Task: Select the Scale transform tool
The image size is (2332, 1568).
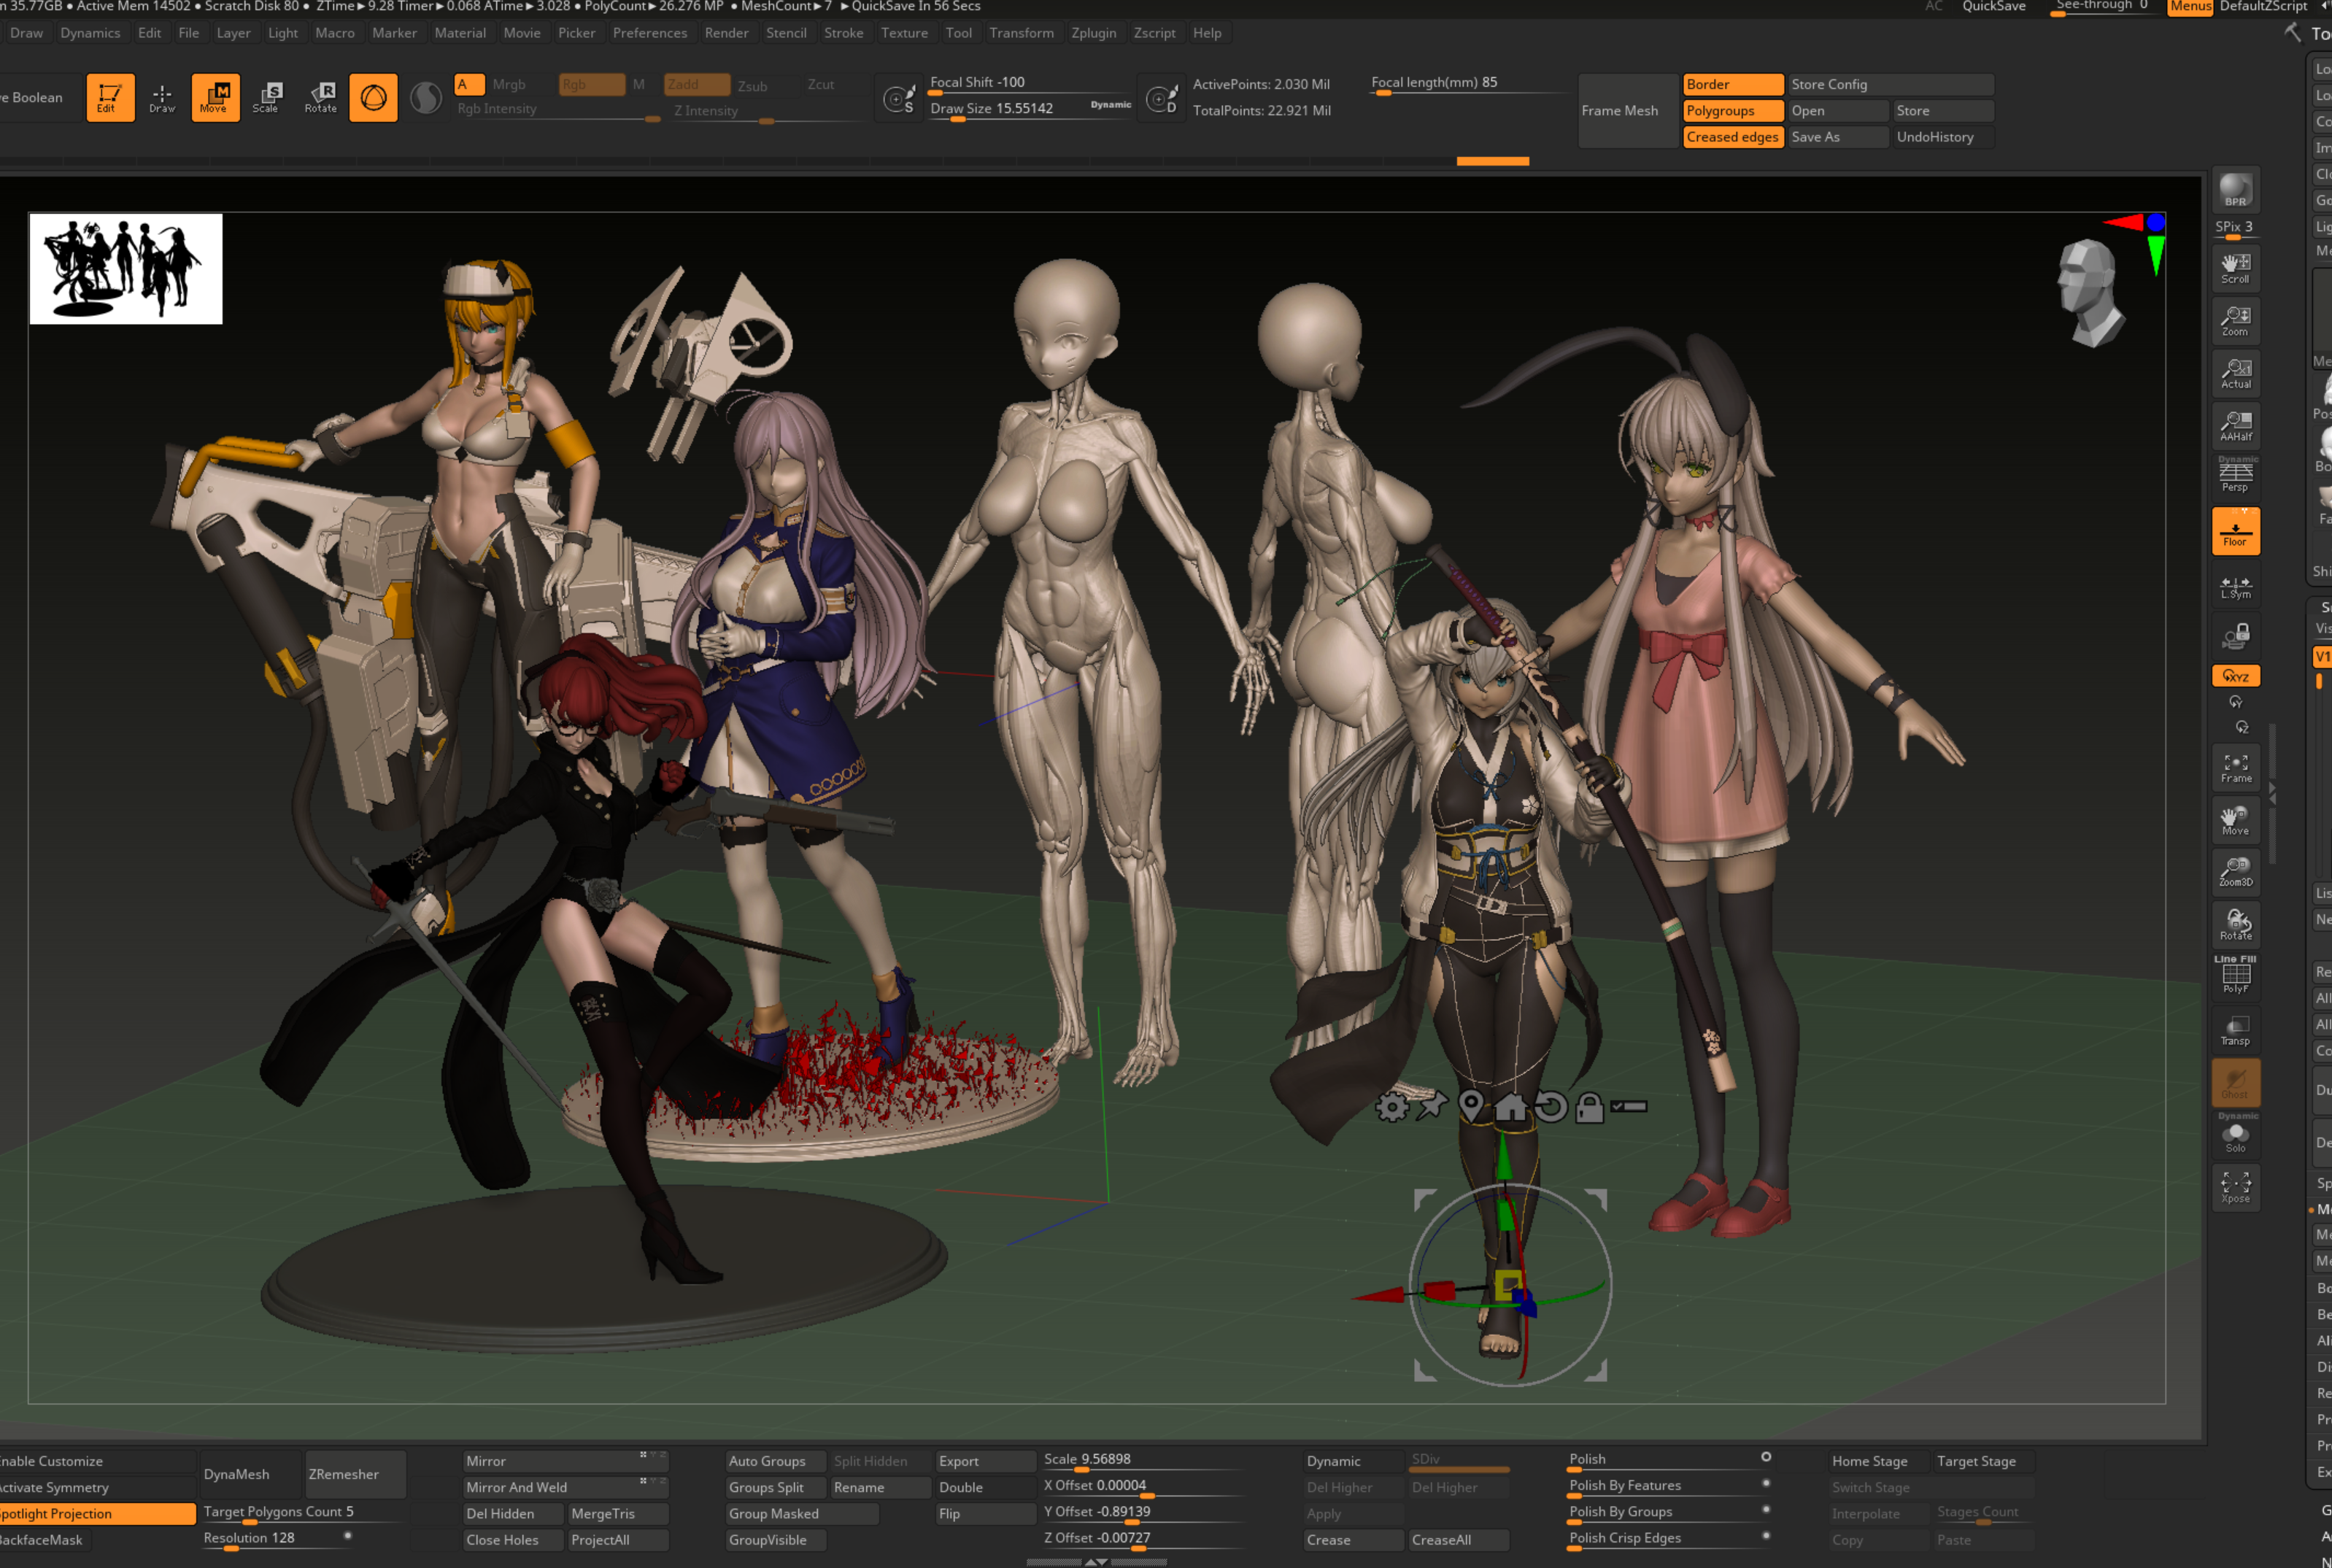Action: 266,97
